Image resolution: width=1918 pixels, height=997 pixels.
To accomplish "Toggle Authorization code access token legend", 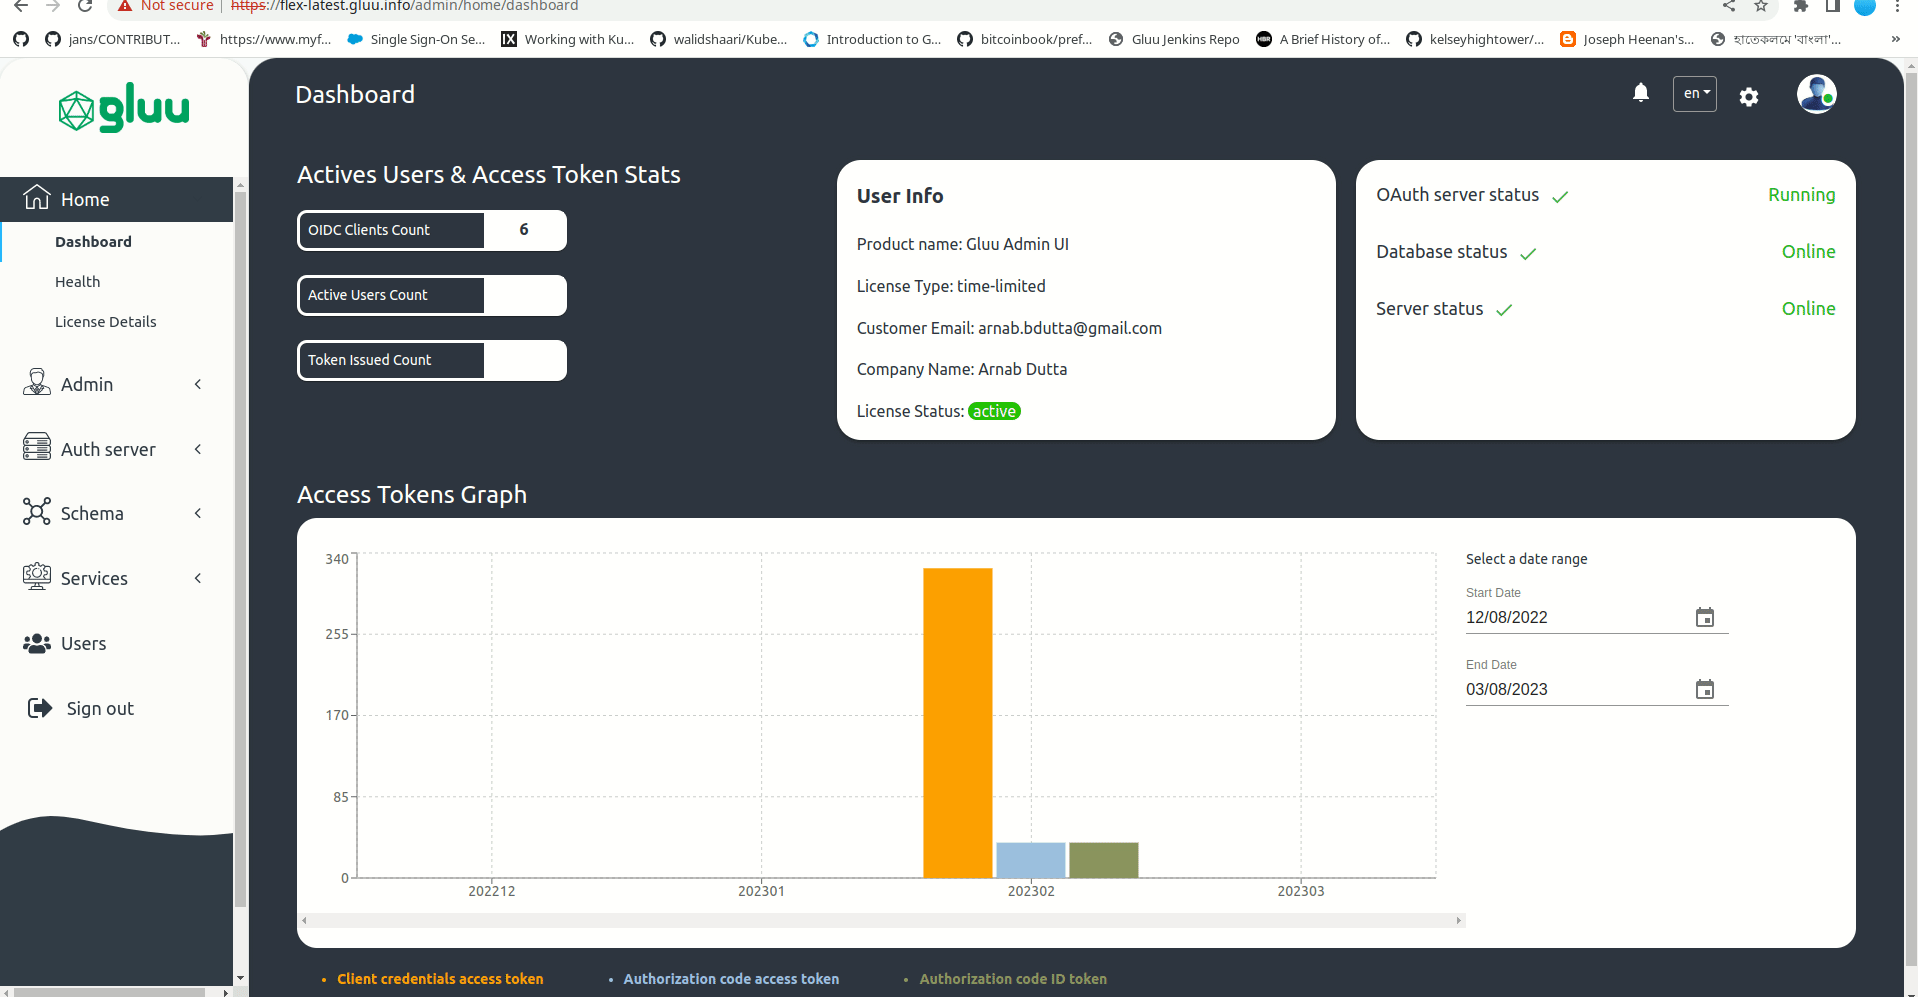I will 731,978.
